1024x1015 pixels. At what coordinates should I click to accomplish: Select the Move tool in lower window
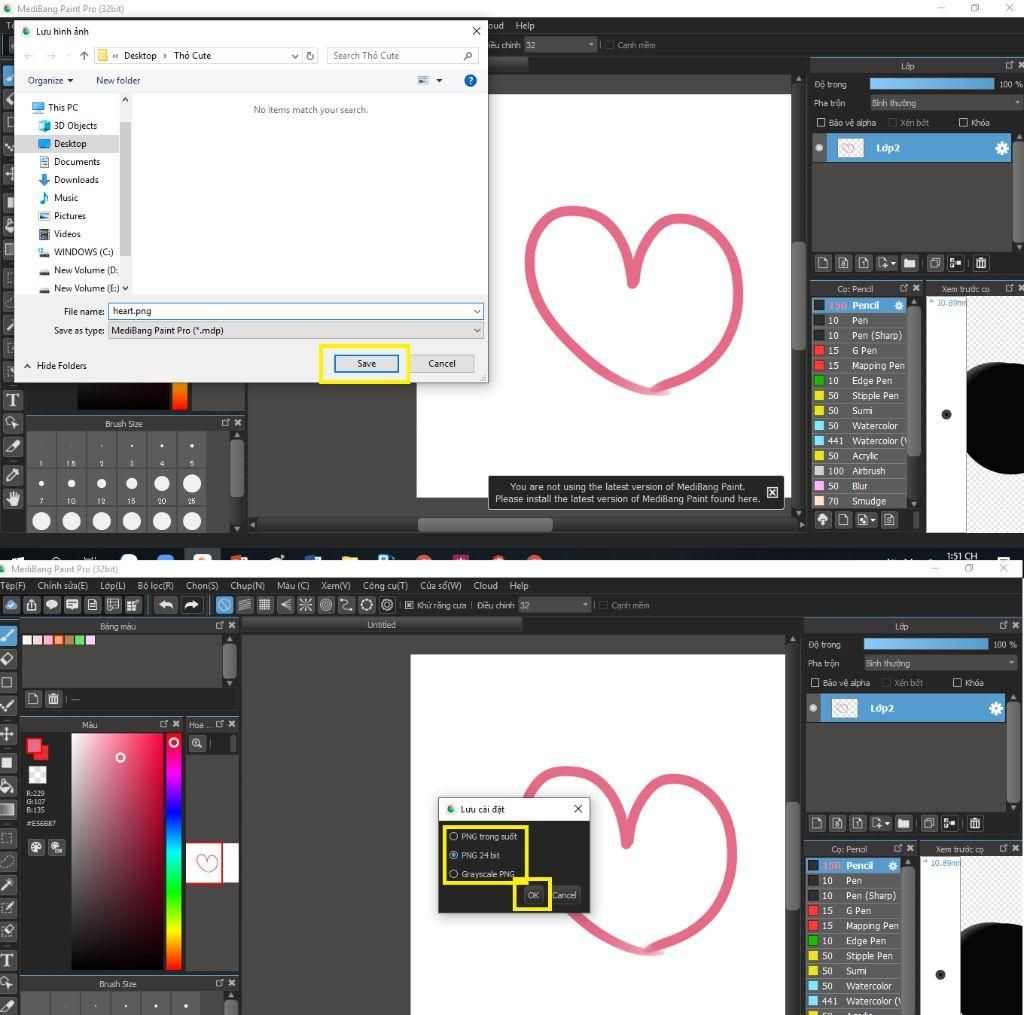pos(7,733)
